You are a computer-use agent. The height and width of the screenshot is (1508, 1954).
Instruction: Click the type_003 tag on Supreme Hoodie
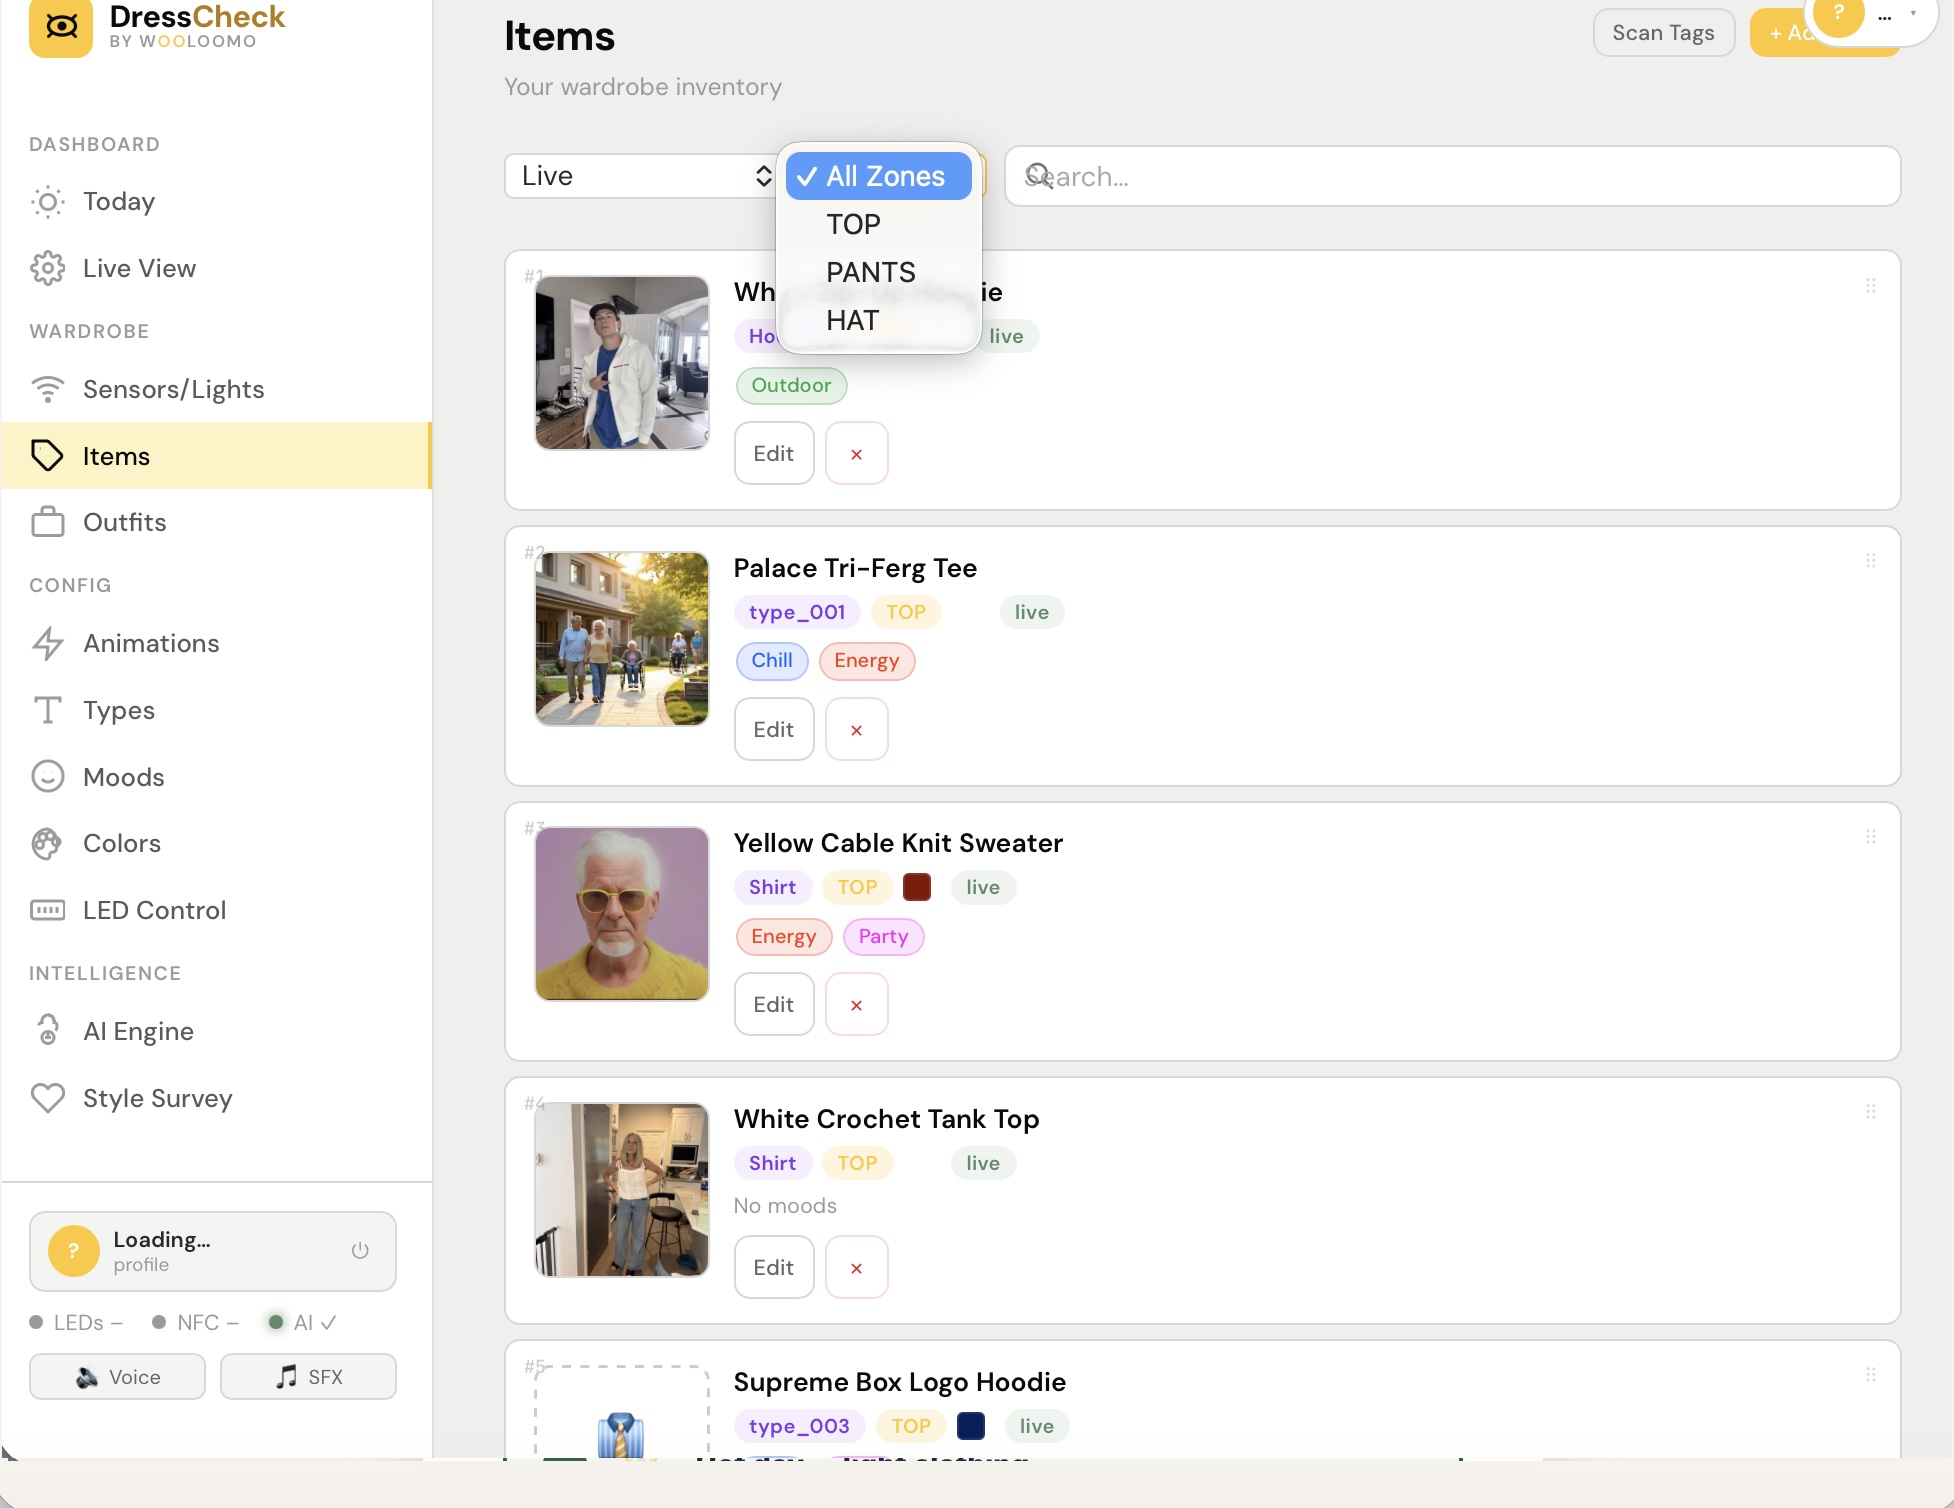[x=799, y=1426]
